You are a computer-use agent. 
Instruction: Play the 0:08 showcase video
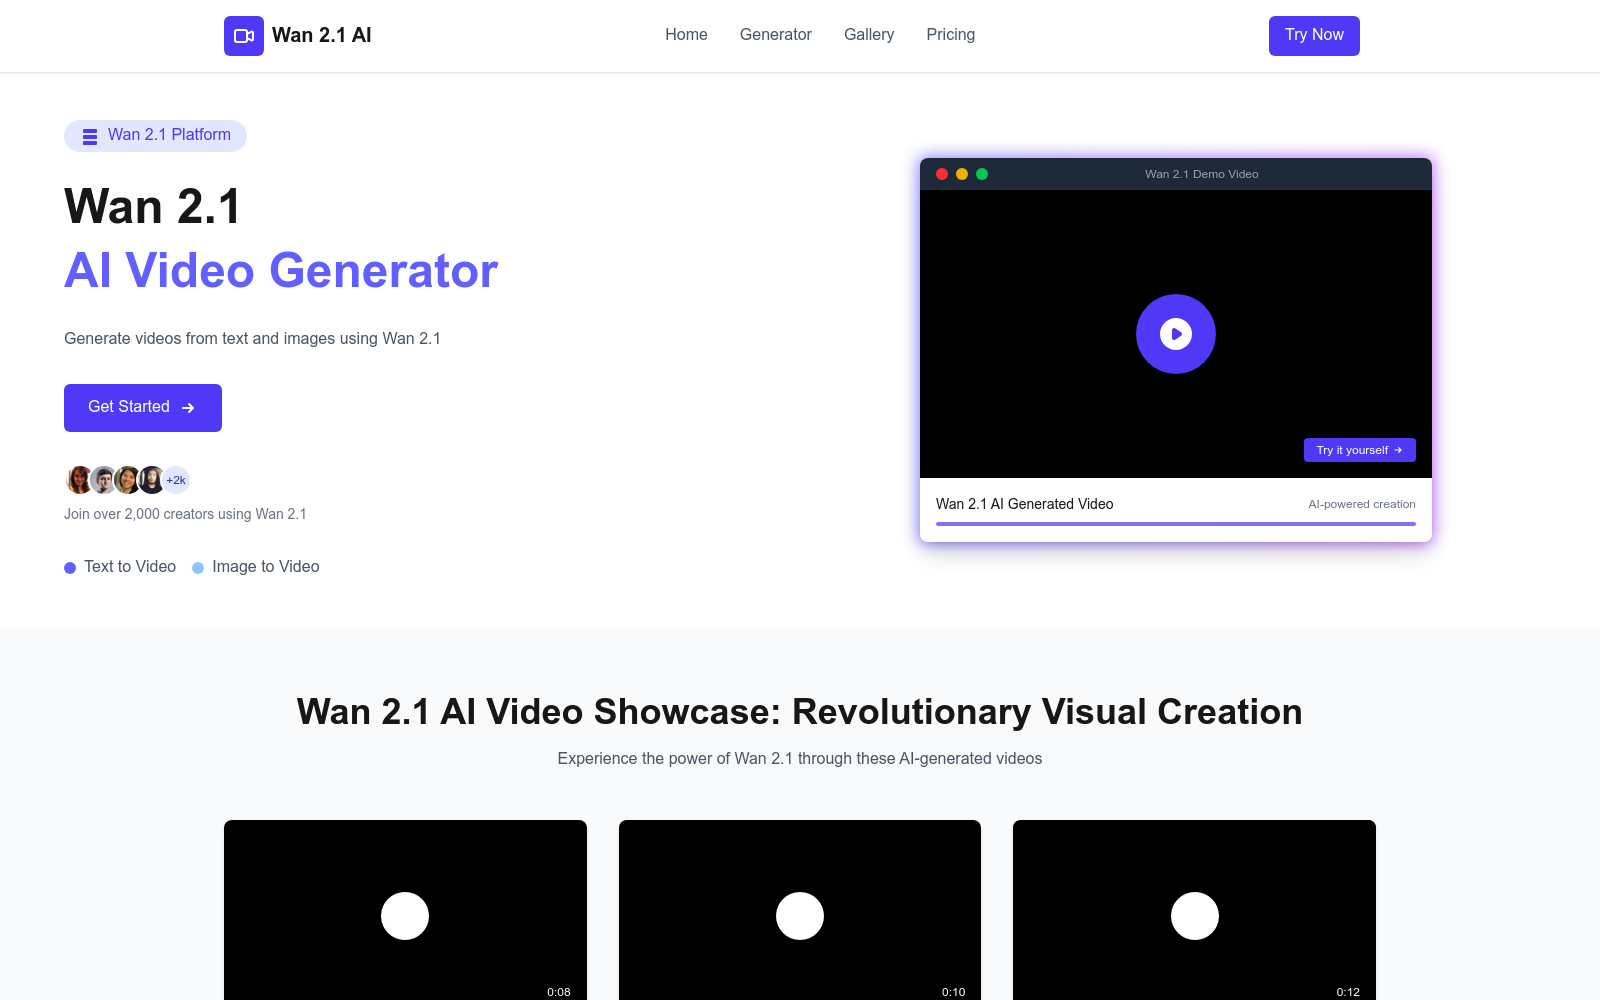(405, 916)
